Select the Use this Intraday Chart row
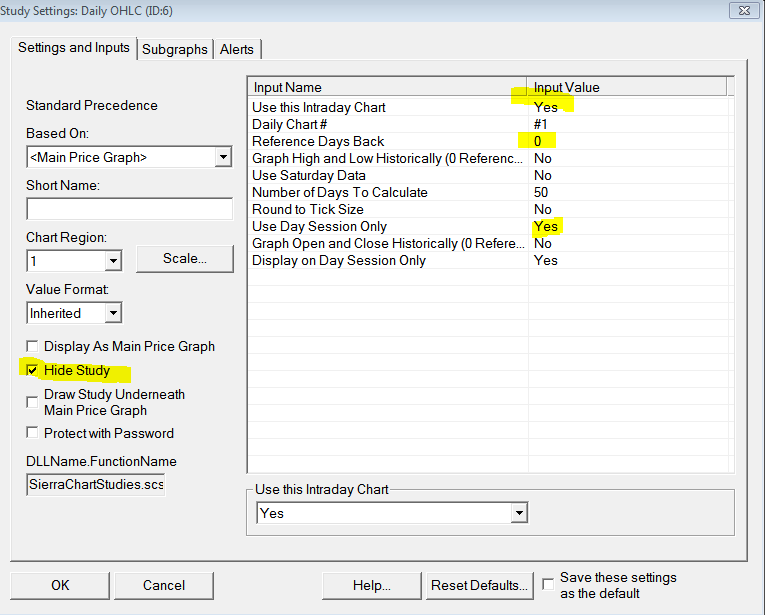This screenshot has width=765, height=615. tap(490, 107)
